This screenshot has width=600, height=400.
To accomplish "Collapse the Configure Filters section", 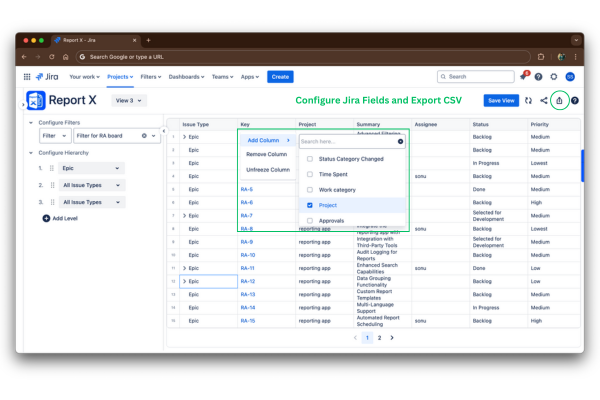I will (31, 123).
